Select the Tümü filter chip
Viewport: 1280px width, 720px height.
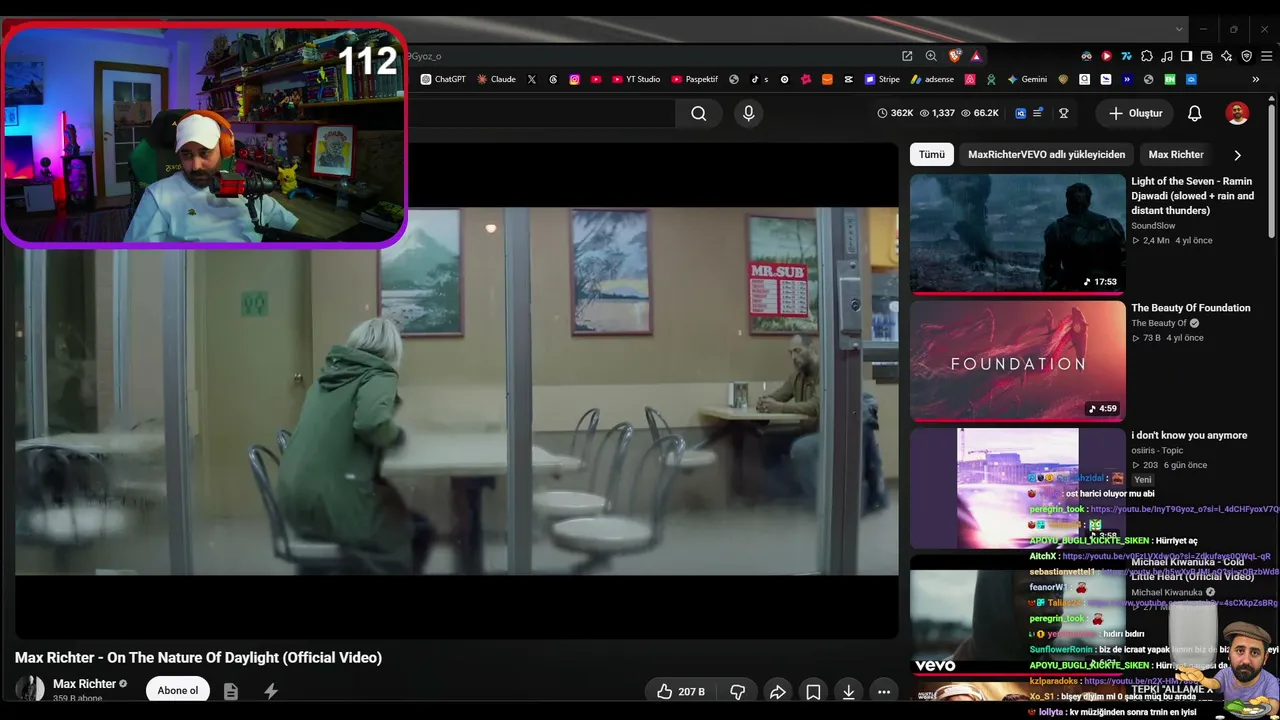pos(932,155)
